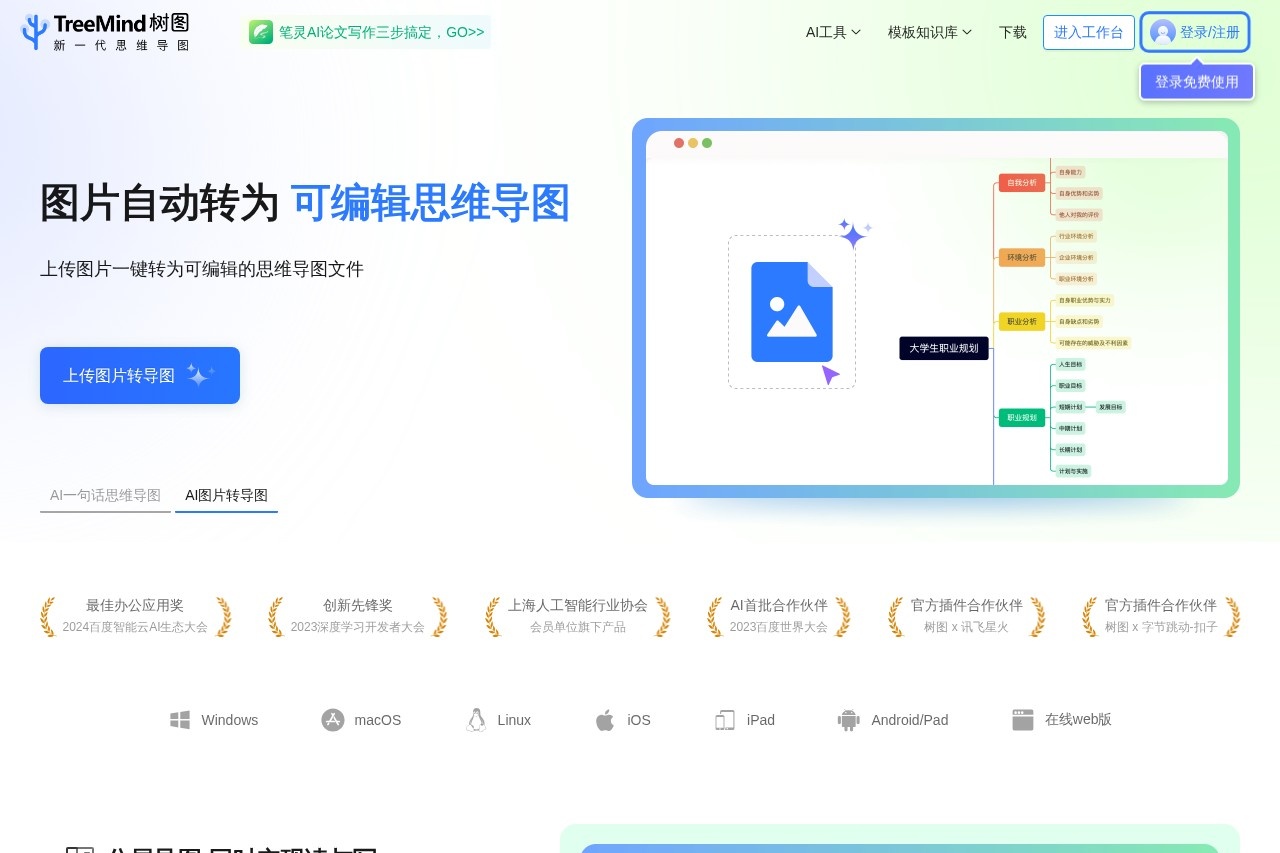Click the 上传图片转导图 button

tap(139, 375)
